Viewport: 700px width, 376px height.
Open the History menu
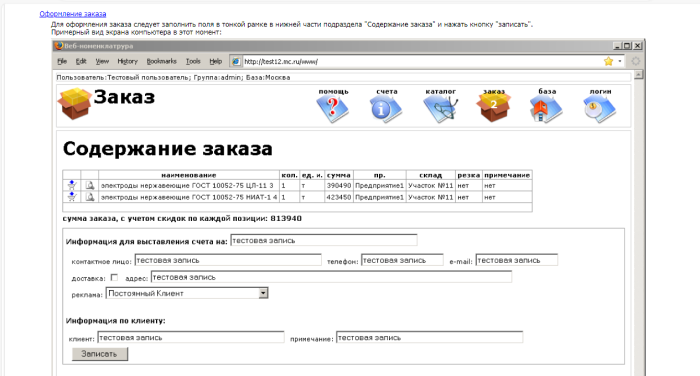point(127,61)
